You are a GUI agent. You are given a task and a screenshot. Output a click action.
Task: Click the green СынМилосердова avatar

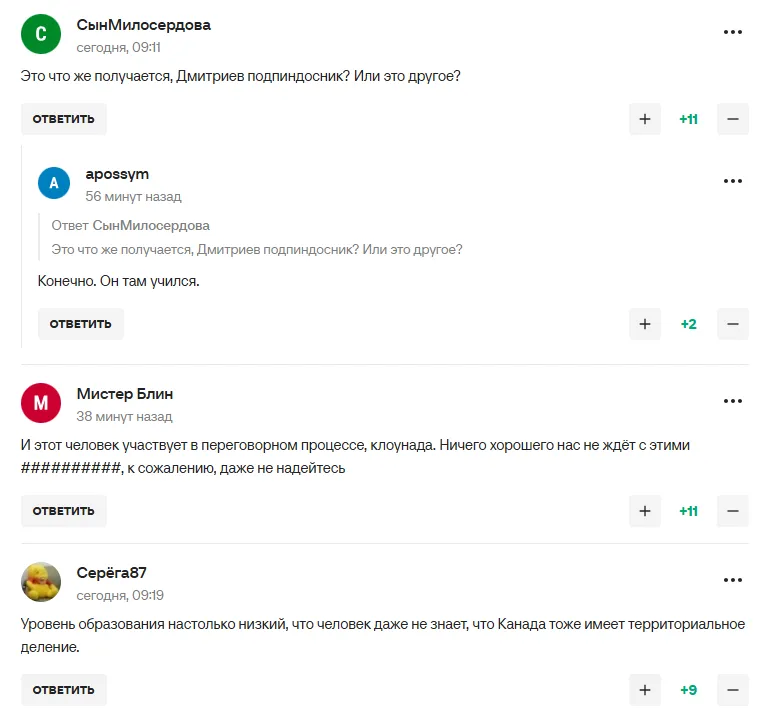point(41,33)
